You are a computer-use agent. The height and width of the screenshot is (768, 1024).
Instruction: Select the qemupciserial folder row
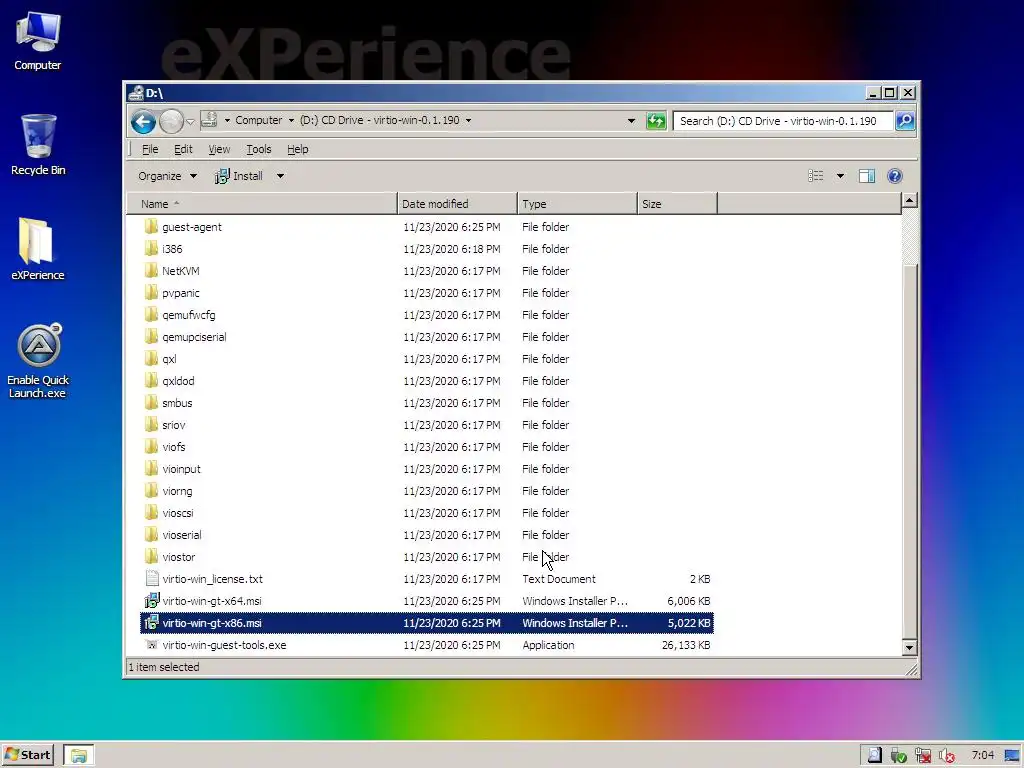(x=427, y=337)
